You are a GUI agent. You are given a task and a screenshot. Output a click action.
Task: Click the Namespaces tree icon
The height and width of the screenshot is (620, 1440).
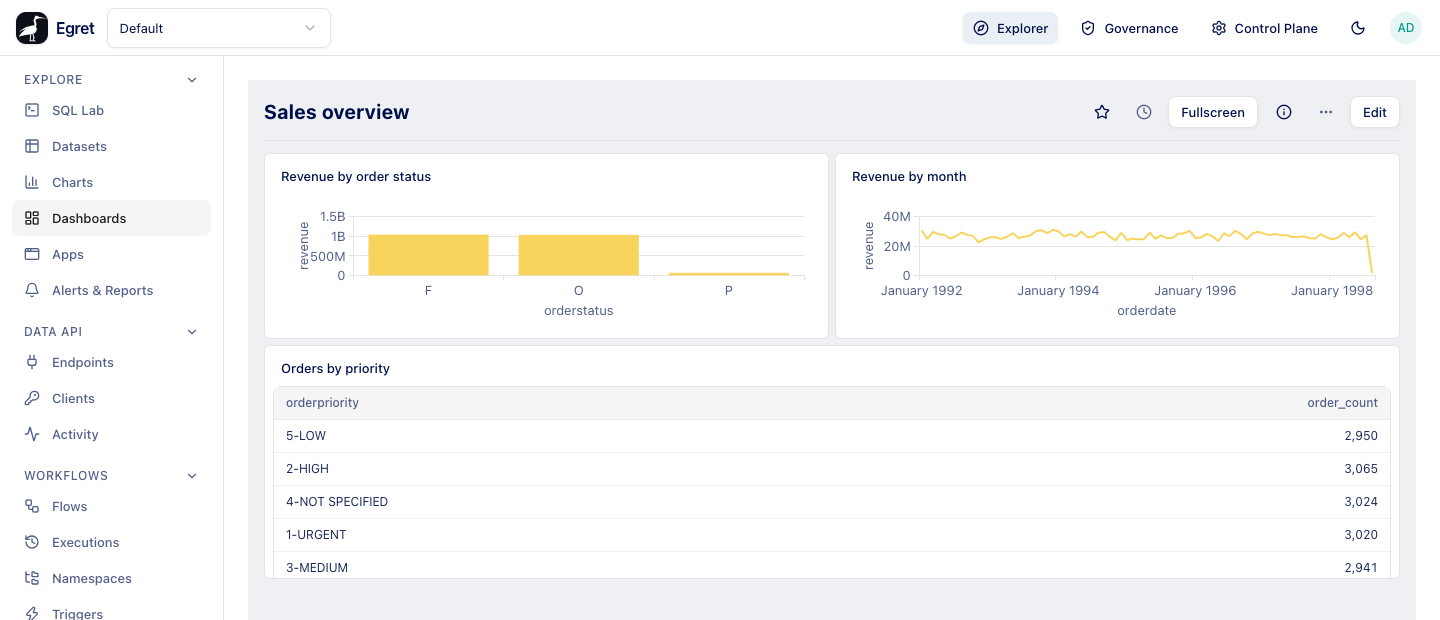[32, 578]
